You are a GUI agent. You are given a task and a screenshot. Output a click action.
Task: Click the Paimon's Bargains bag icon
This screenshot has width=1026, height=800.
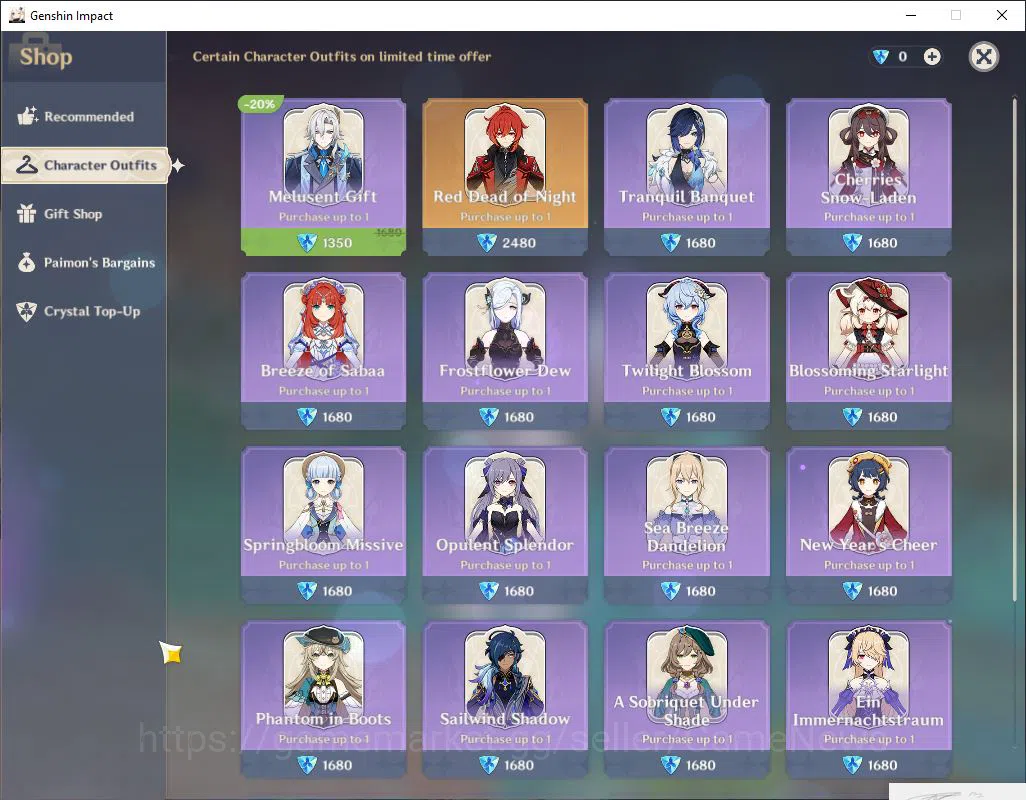pos(26,262)
